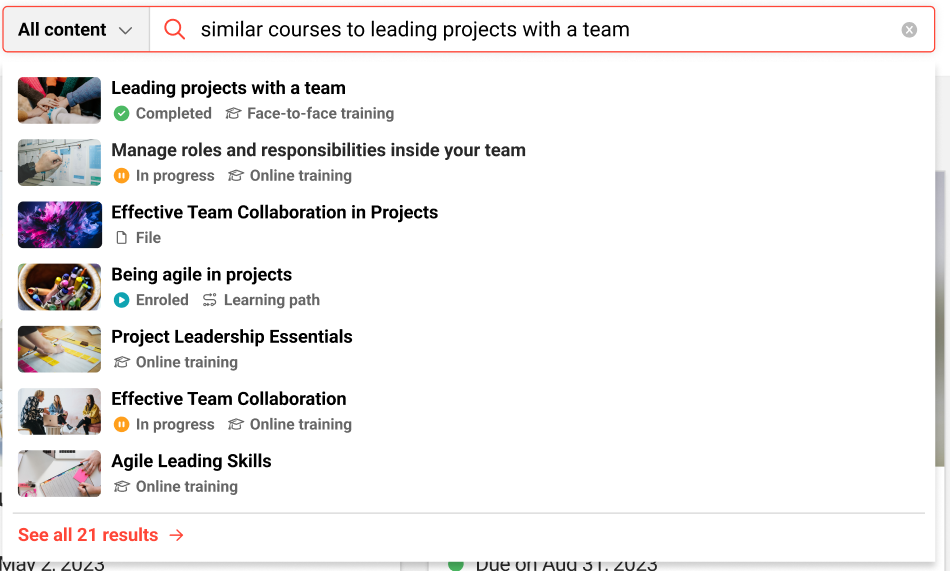Click the Learning path icon
Image resolution: width=950 pixels, height=571 pixels.
pyautogui.click(x=210, y=300)
